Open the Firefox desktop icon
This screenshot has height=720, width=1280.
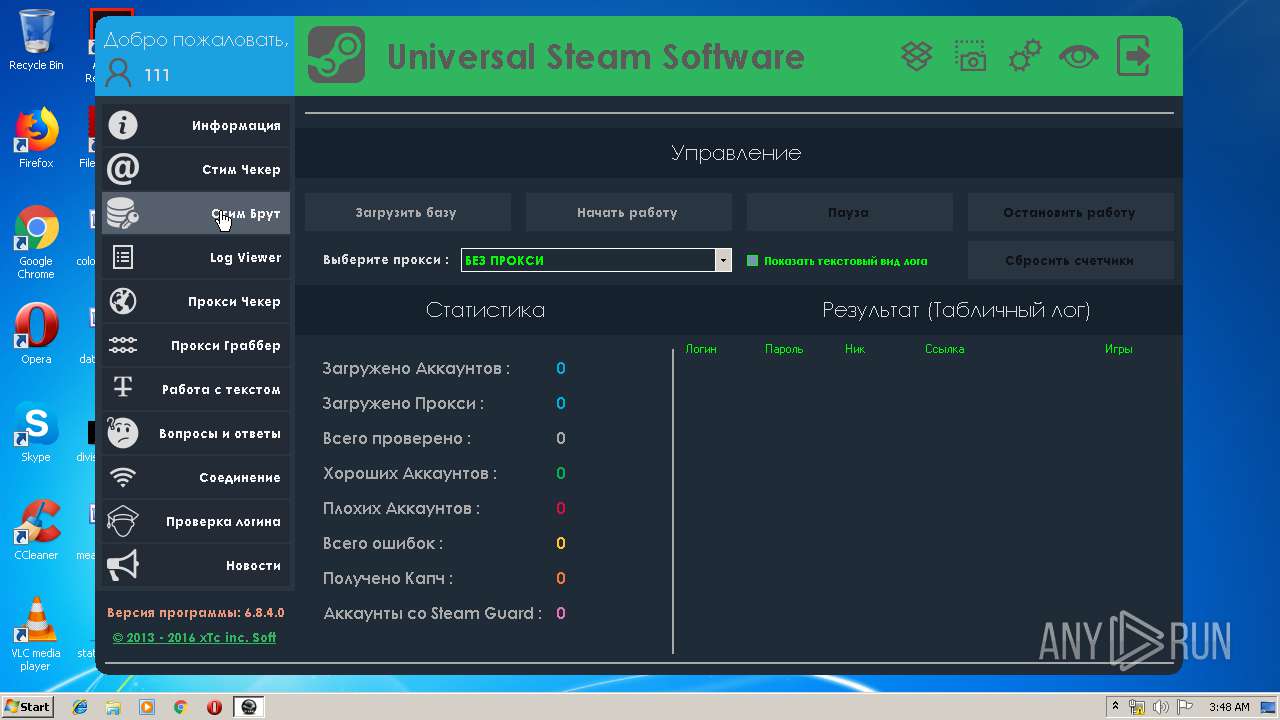(x=36, y=138)
